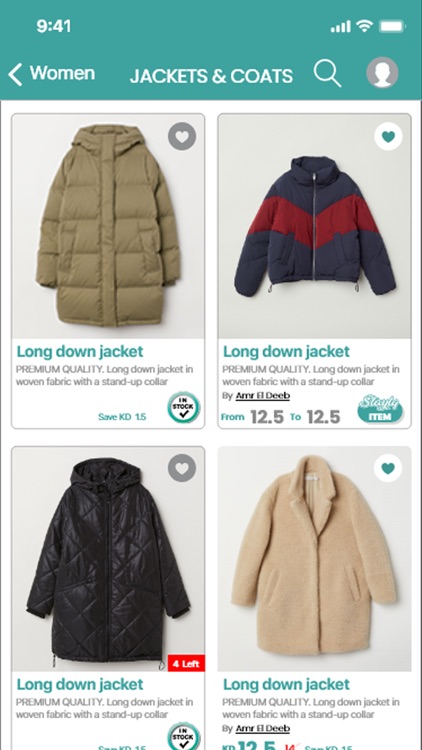Tap the In Stock badge on olive jacket
This screenshot has height=750, width=422.
pos(184,407)
